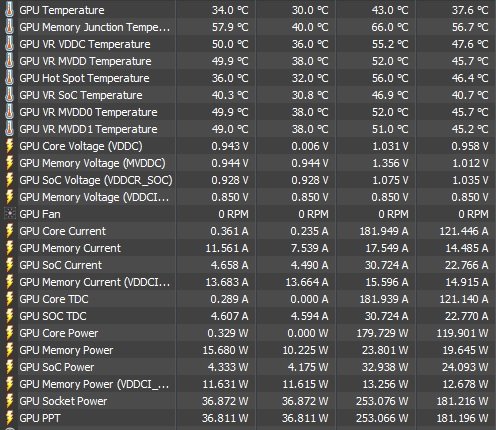Select the GPU Core Power sensor label

pyautogui.click(x=59, y=333)
